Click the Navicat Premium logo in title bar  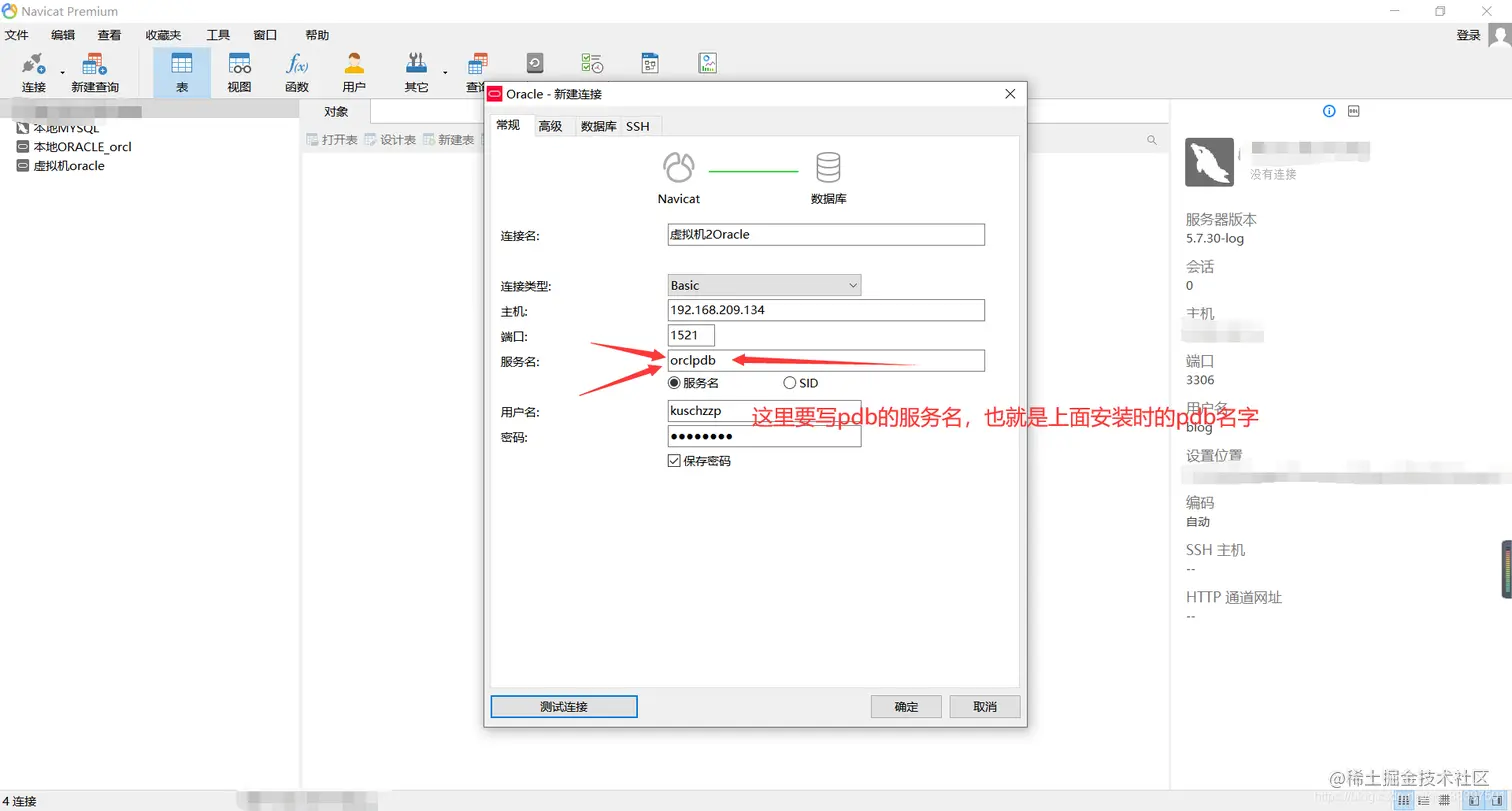click(x=11, y=11)
